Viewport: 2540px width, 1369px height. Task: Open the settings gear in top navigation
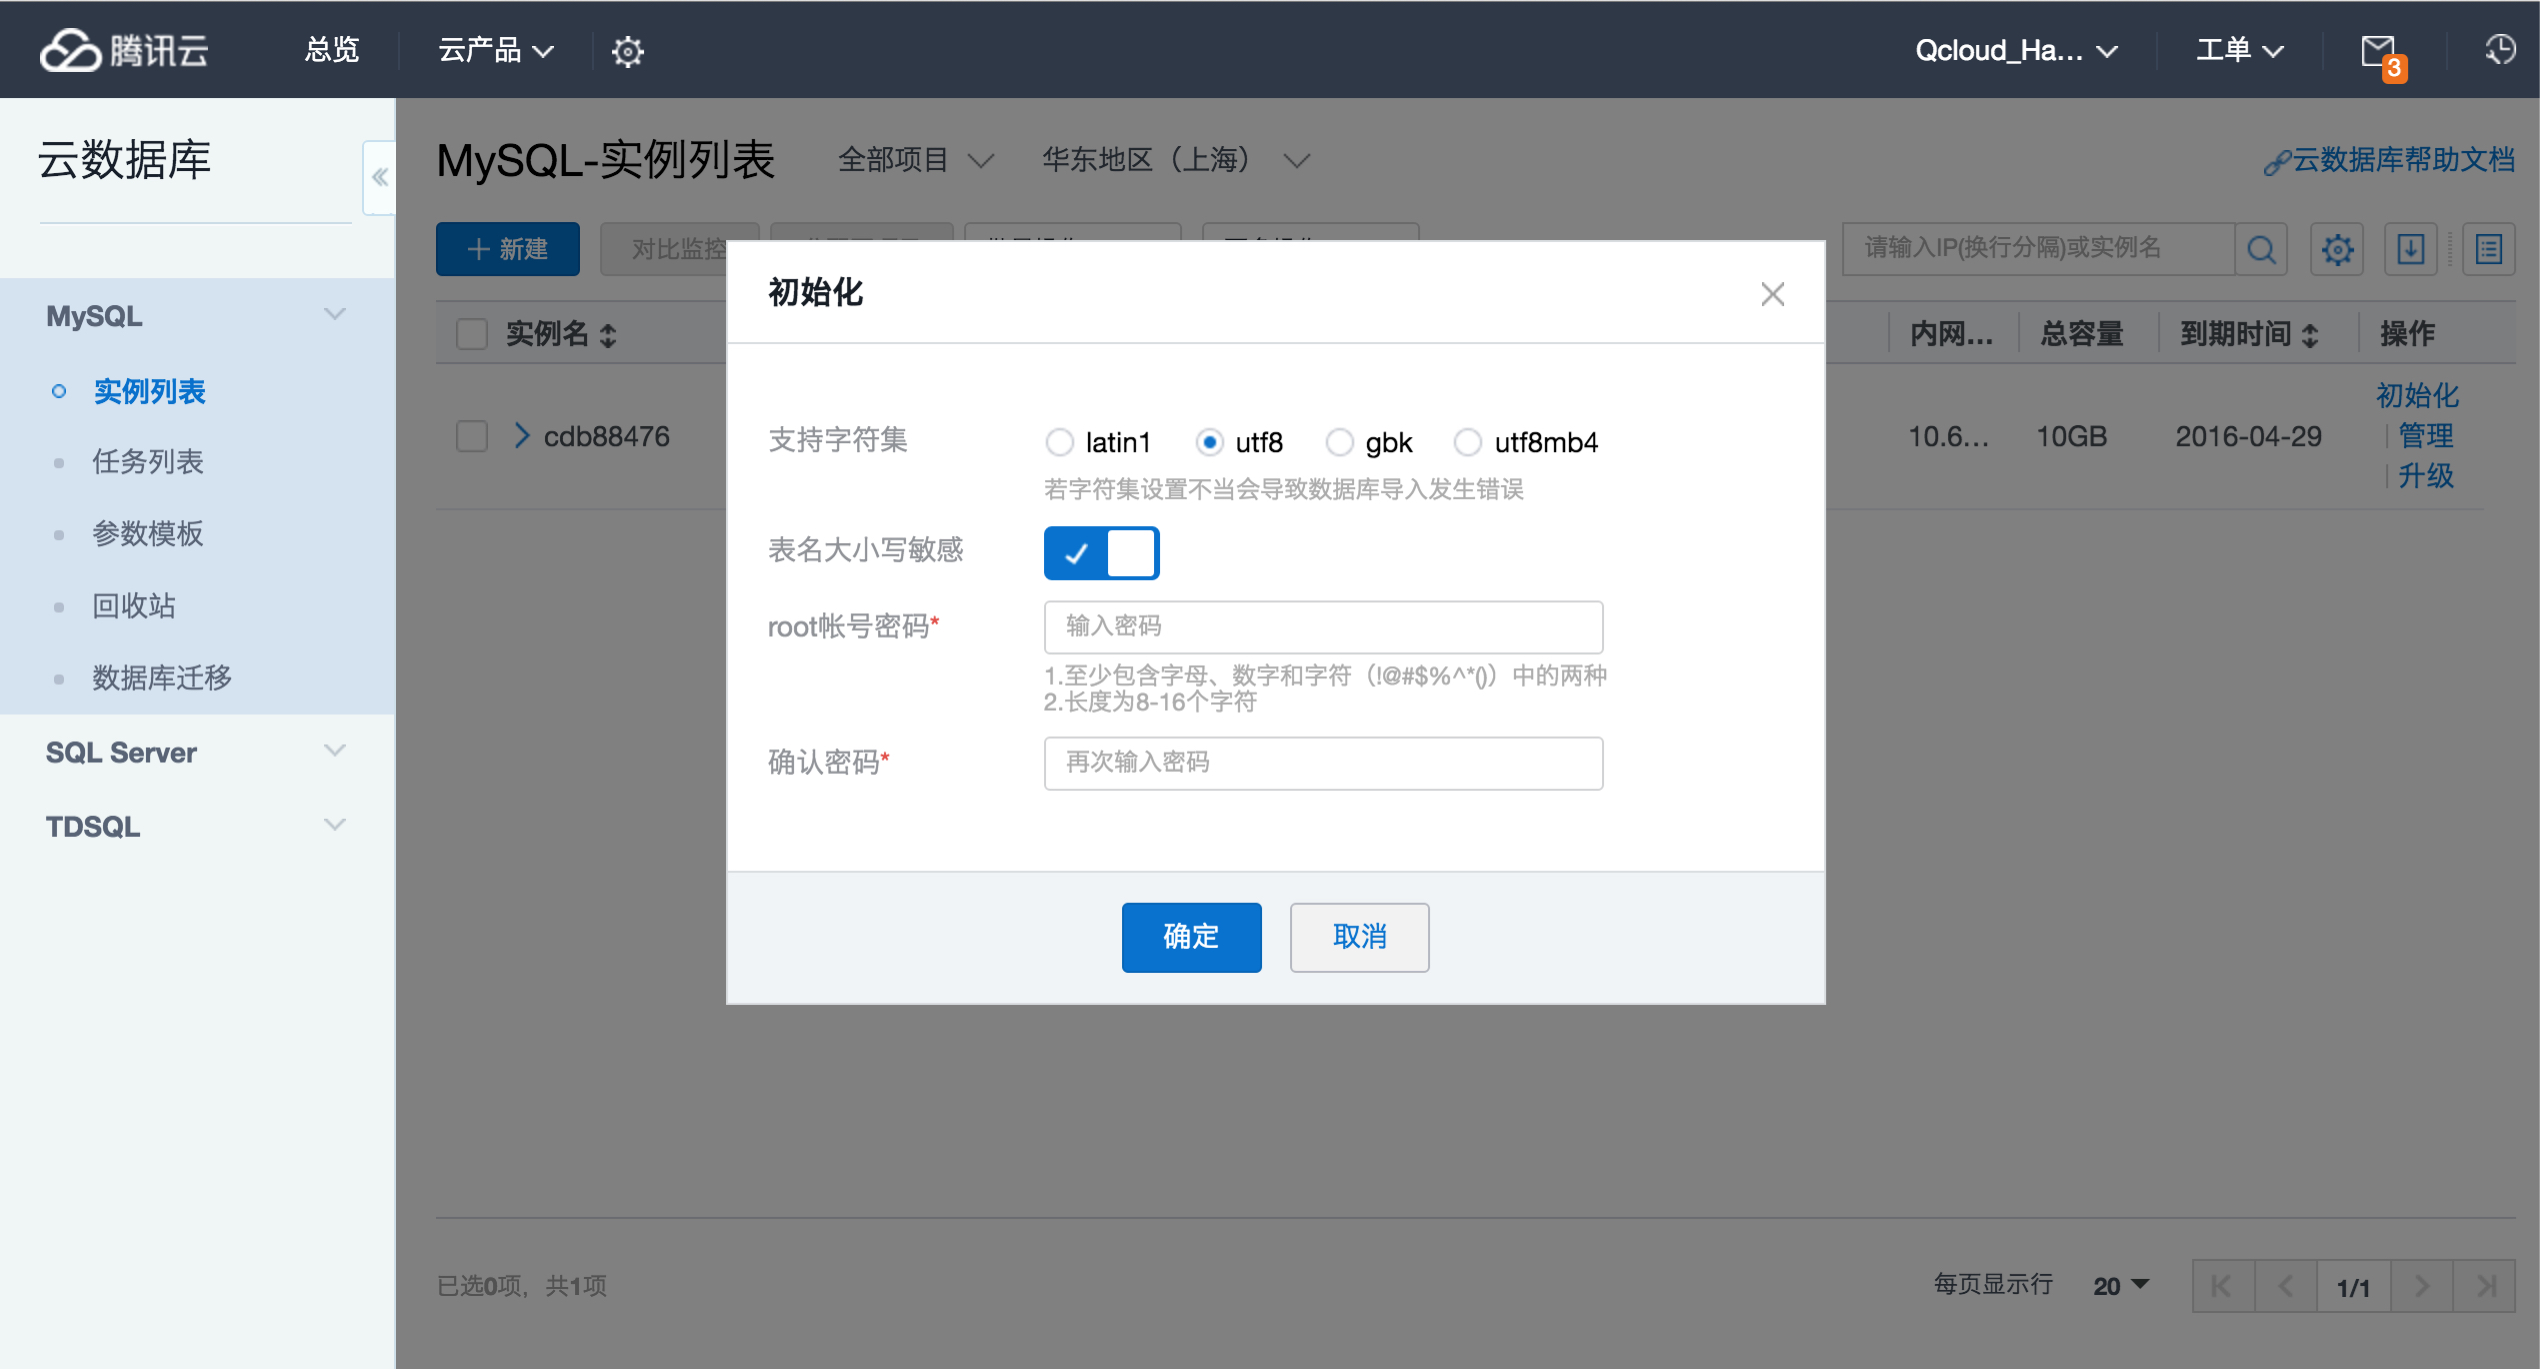[x=627, y=51]
